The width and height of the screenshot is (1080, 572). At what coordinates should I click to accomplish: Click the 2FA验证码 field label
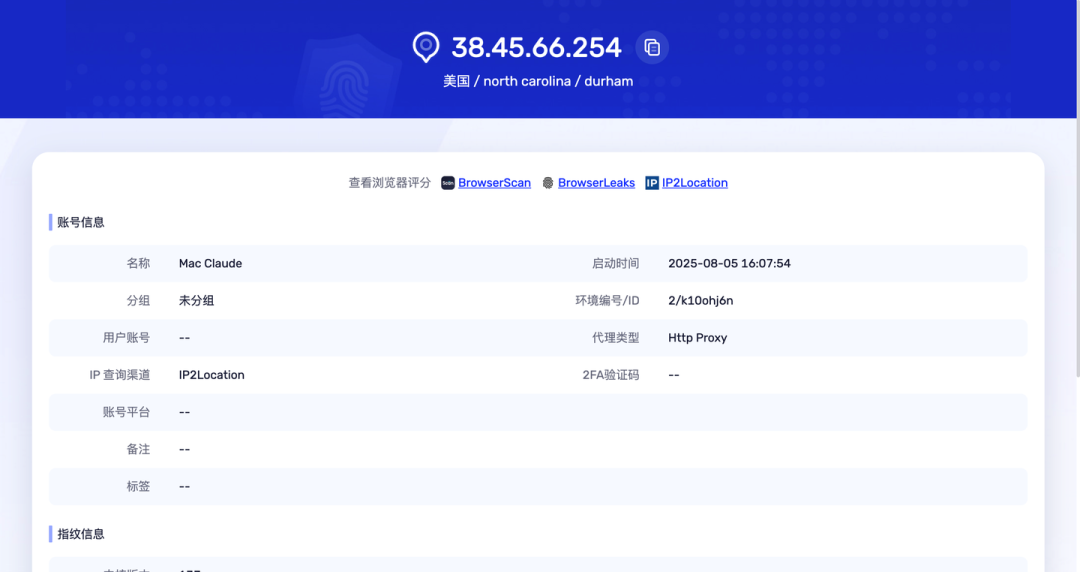[611, 375]
